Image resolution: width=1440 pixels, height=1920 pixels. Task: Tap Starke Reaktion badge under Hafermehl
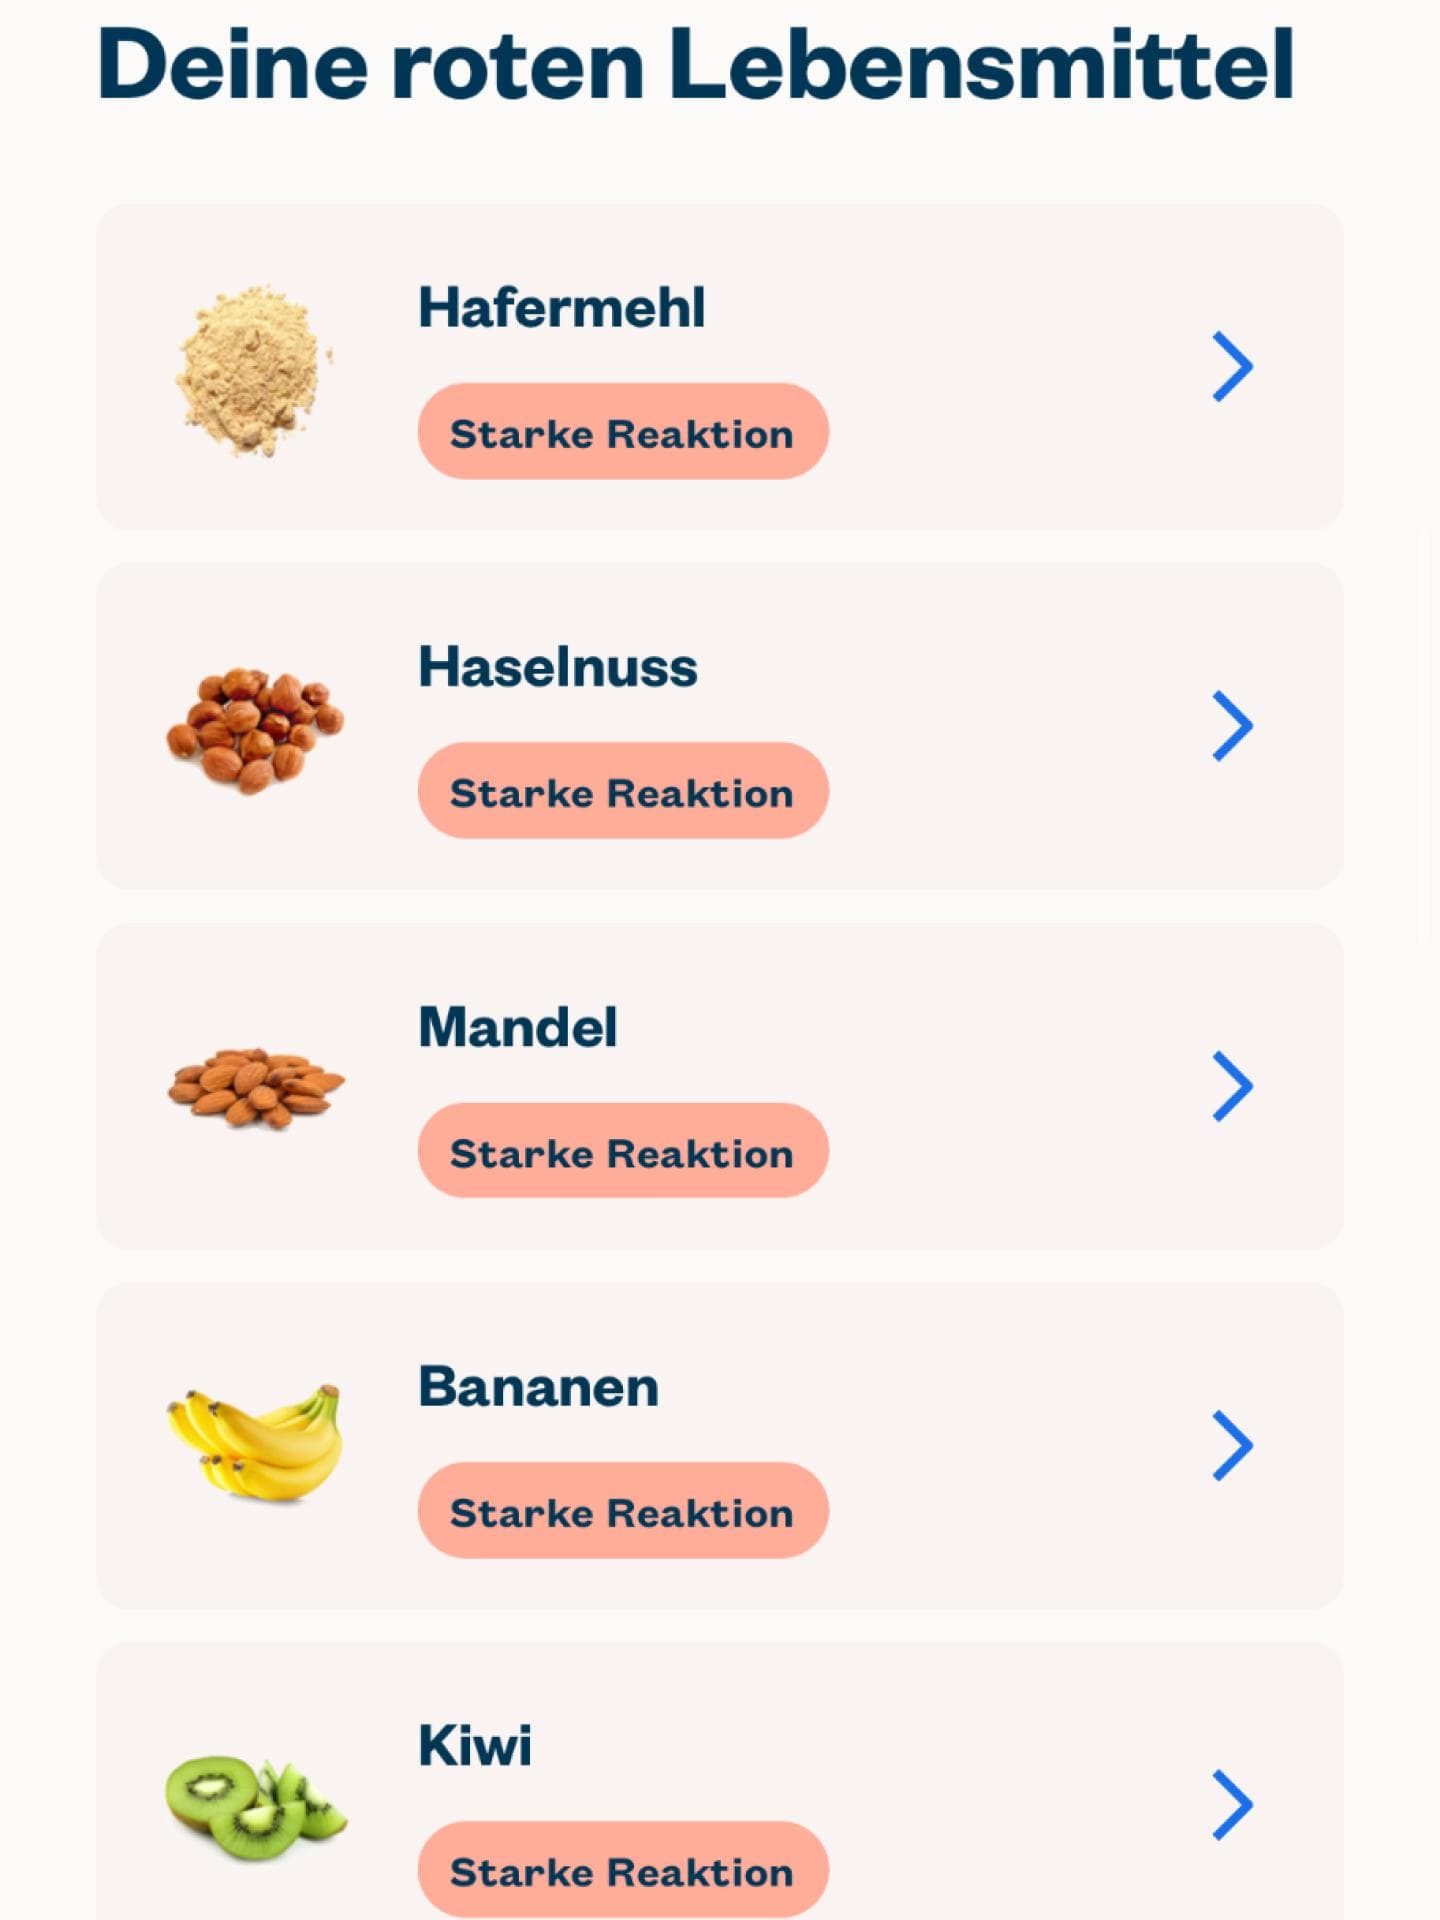[x=622, y=432]
